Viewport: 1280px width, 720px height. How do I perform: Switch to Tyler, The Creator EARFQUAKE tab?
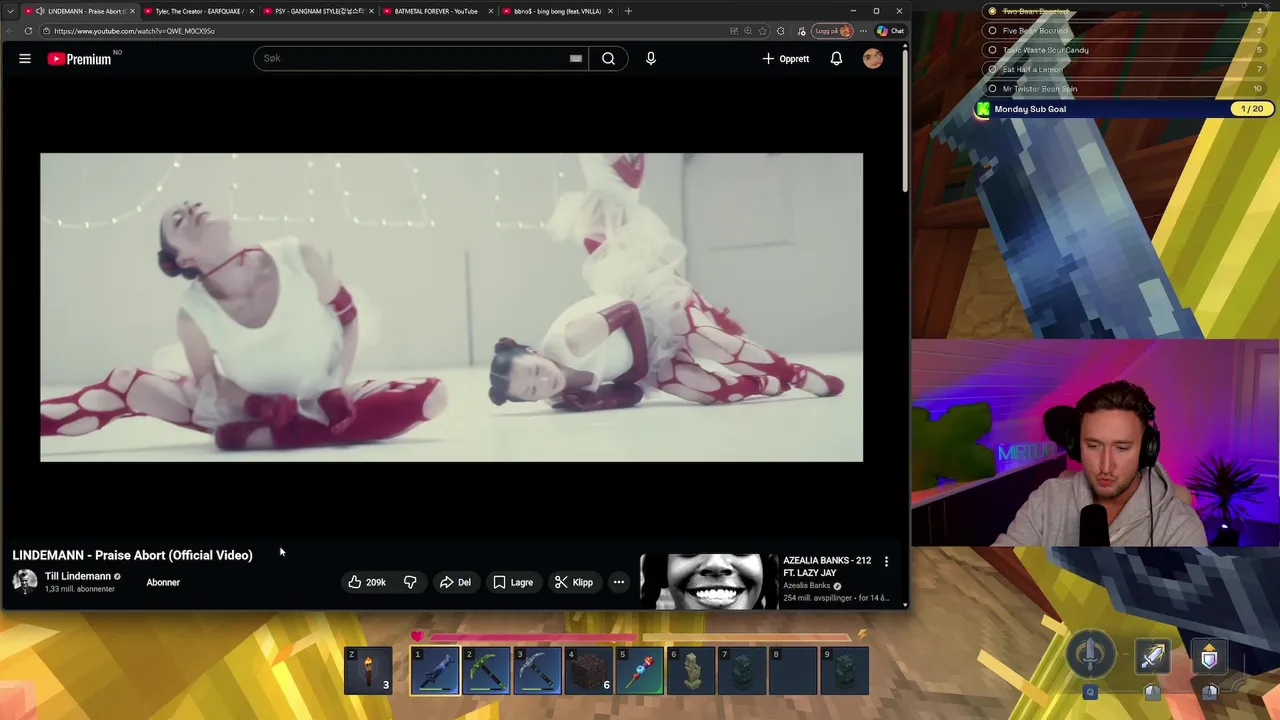(198, 11)
